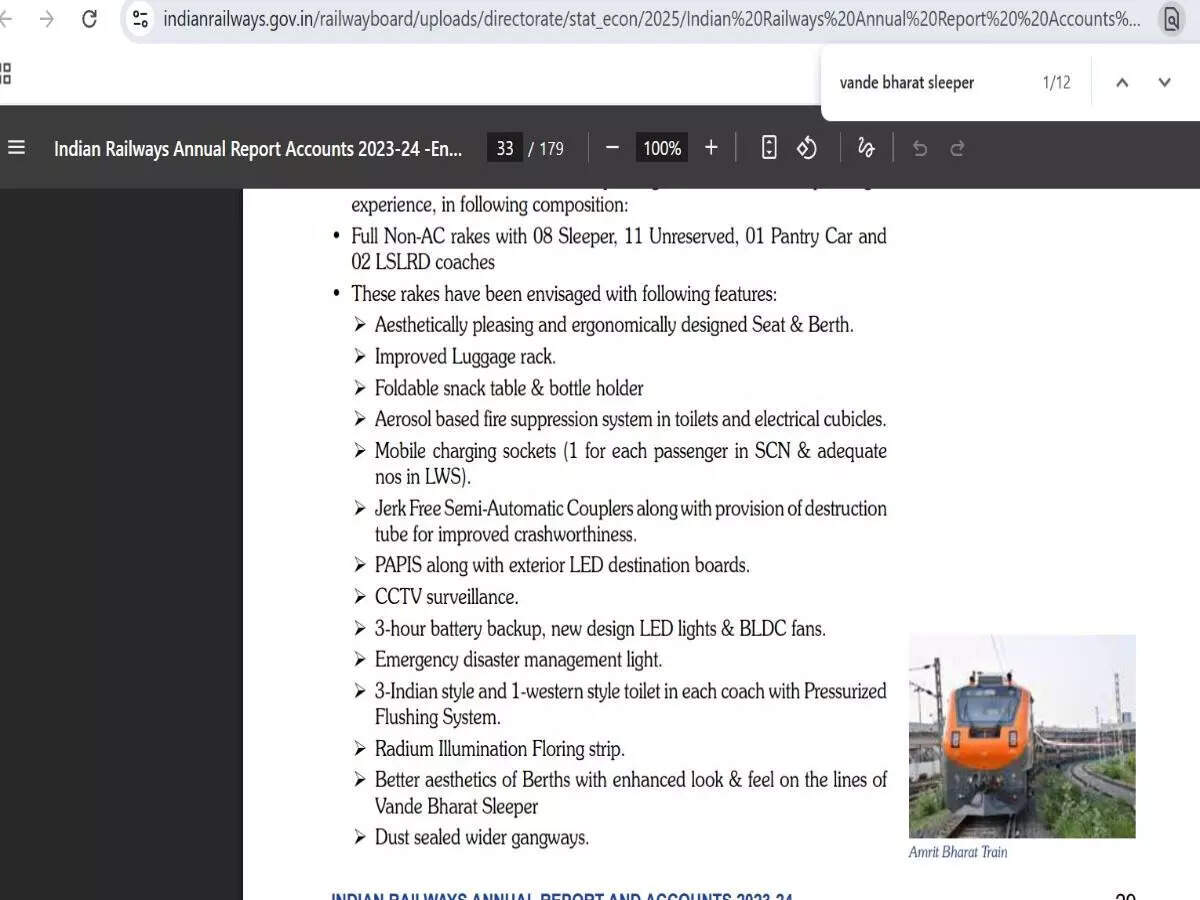Zoom out on the PDF document
1200x900 pixels.
click(x=612, y=147)
